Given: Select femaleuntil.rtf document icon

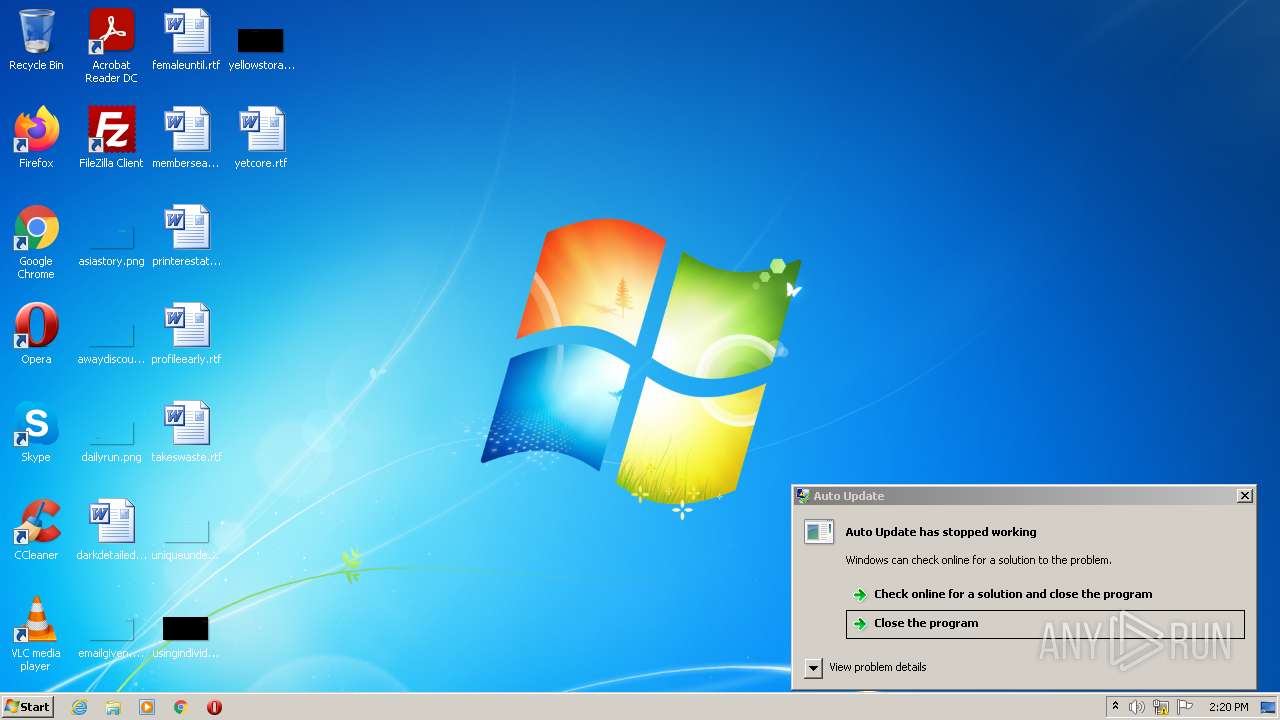Looking at the screenshot, I should pyautogui.click(x=186, y=40).
